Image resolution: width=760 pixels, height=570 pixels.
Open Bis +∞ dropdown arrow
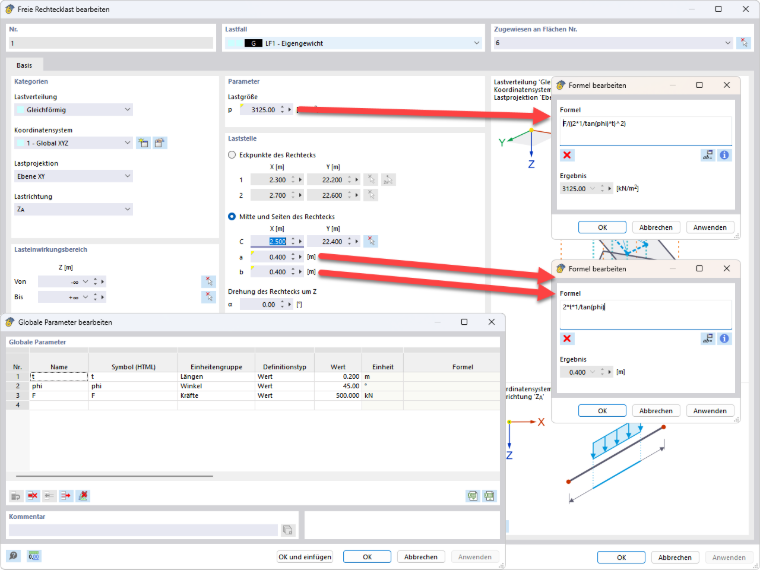(x=85, y=297)
